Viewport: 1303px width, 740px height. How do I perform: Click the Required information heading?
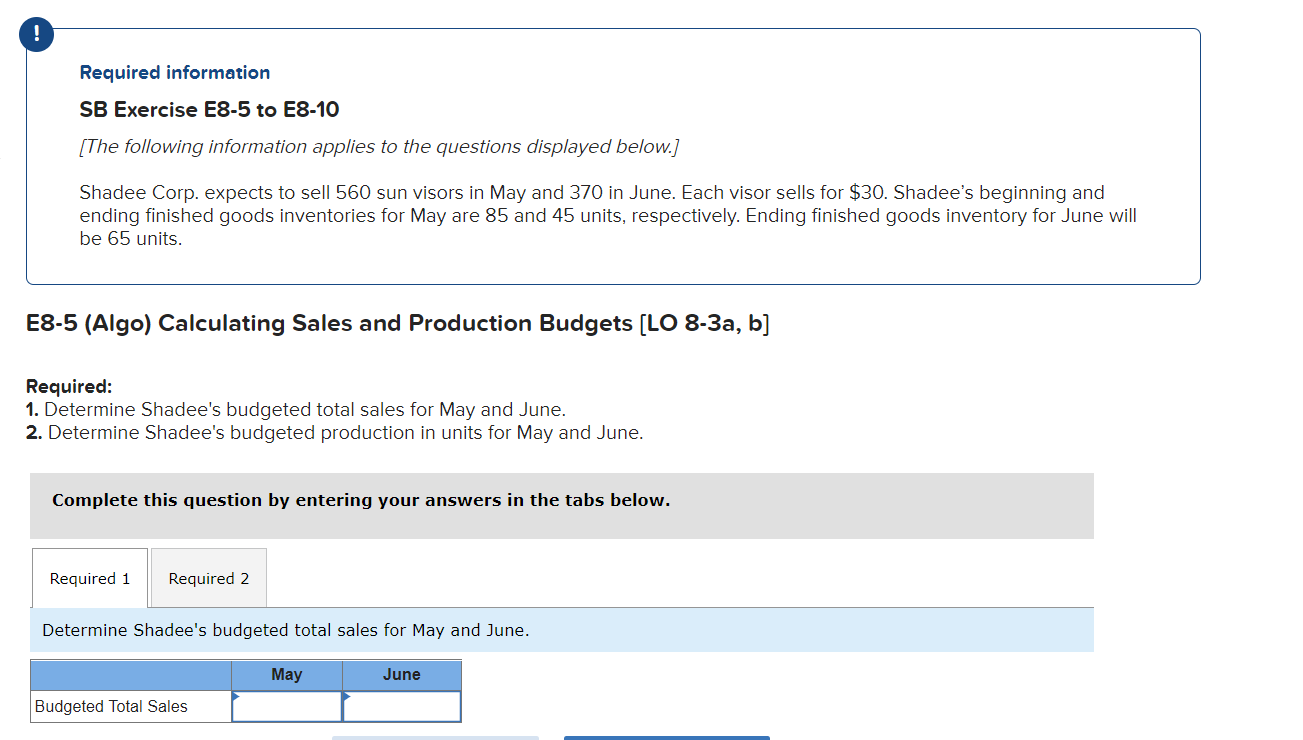click(175, 72)
